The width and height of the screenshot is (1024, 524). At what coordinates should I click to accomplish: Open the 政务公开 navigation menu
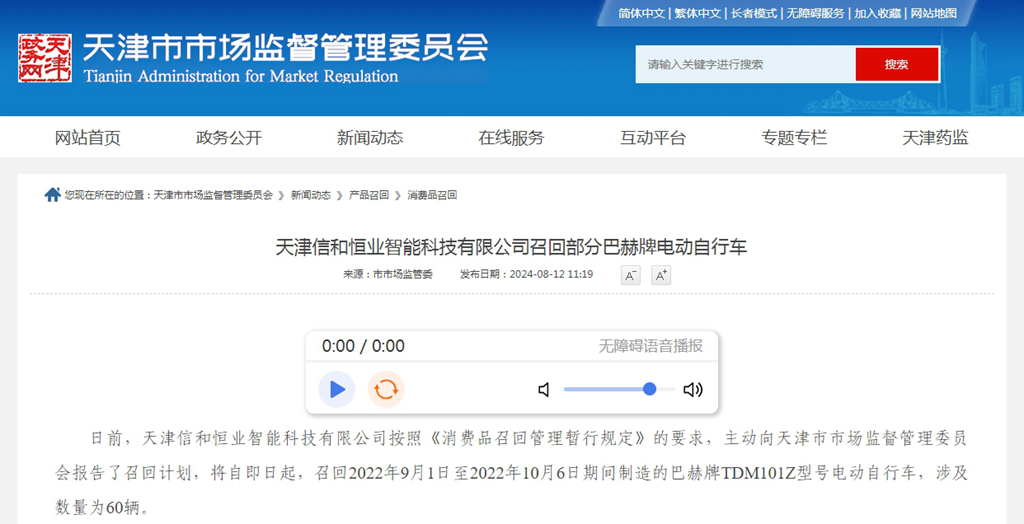click(x=229, y=138)
